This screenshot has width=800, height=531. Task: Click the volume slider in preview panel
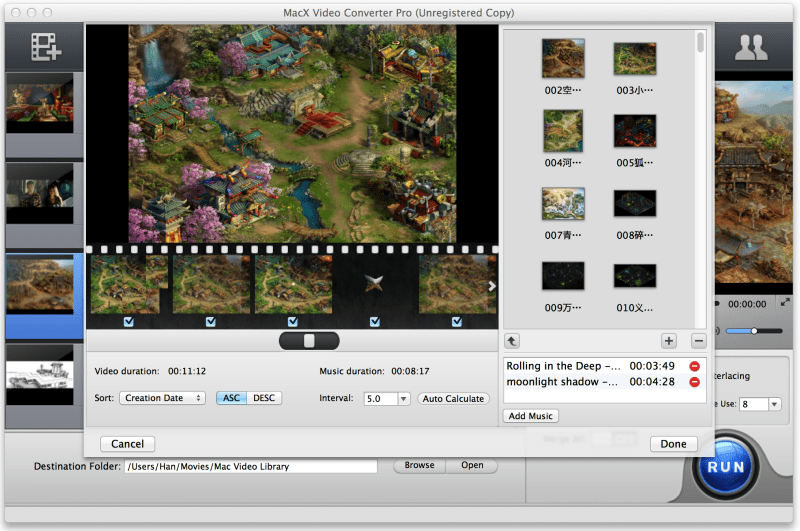[x=754, y=331]
